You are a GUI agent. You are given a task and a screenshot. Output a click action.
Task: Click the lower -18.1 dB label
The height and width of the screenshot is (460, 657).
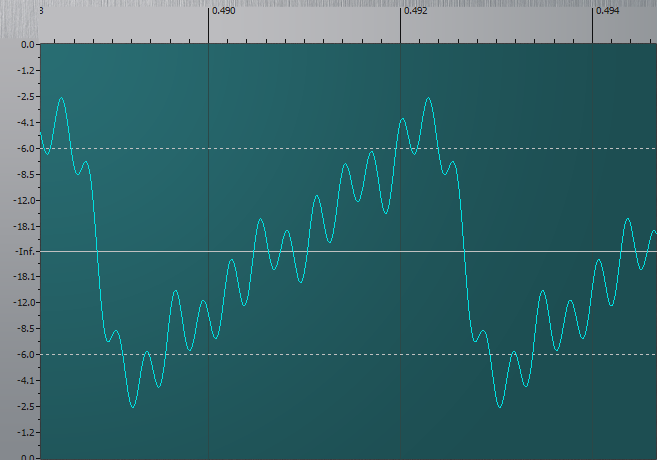(x=24, y=277)
